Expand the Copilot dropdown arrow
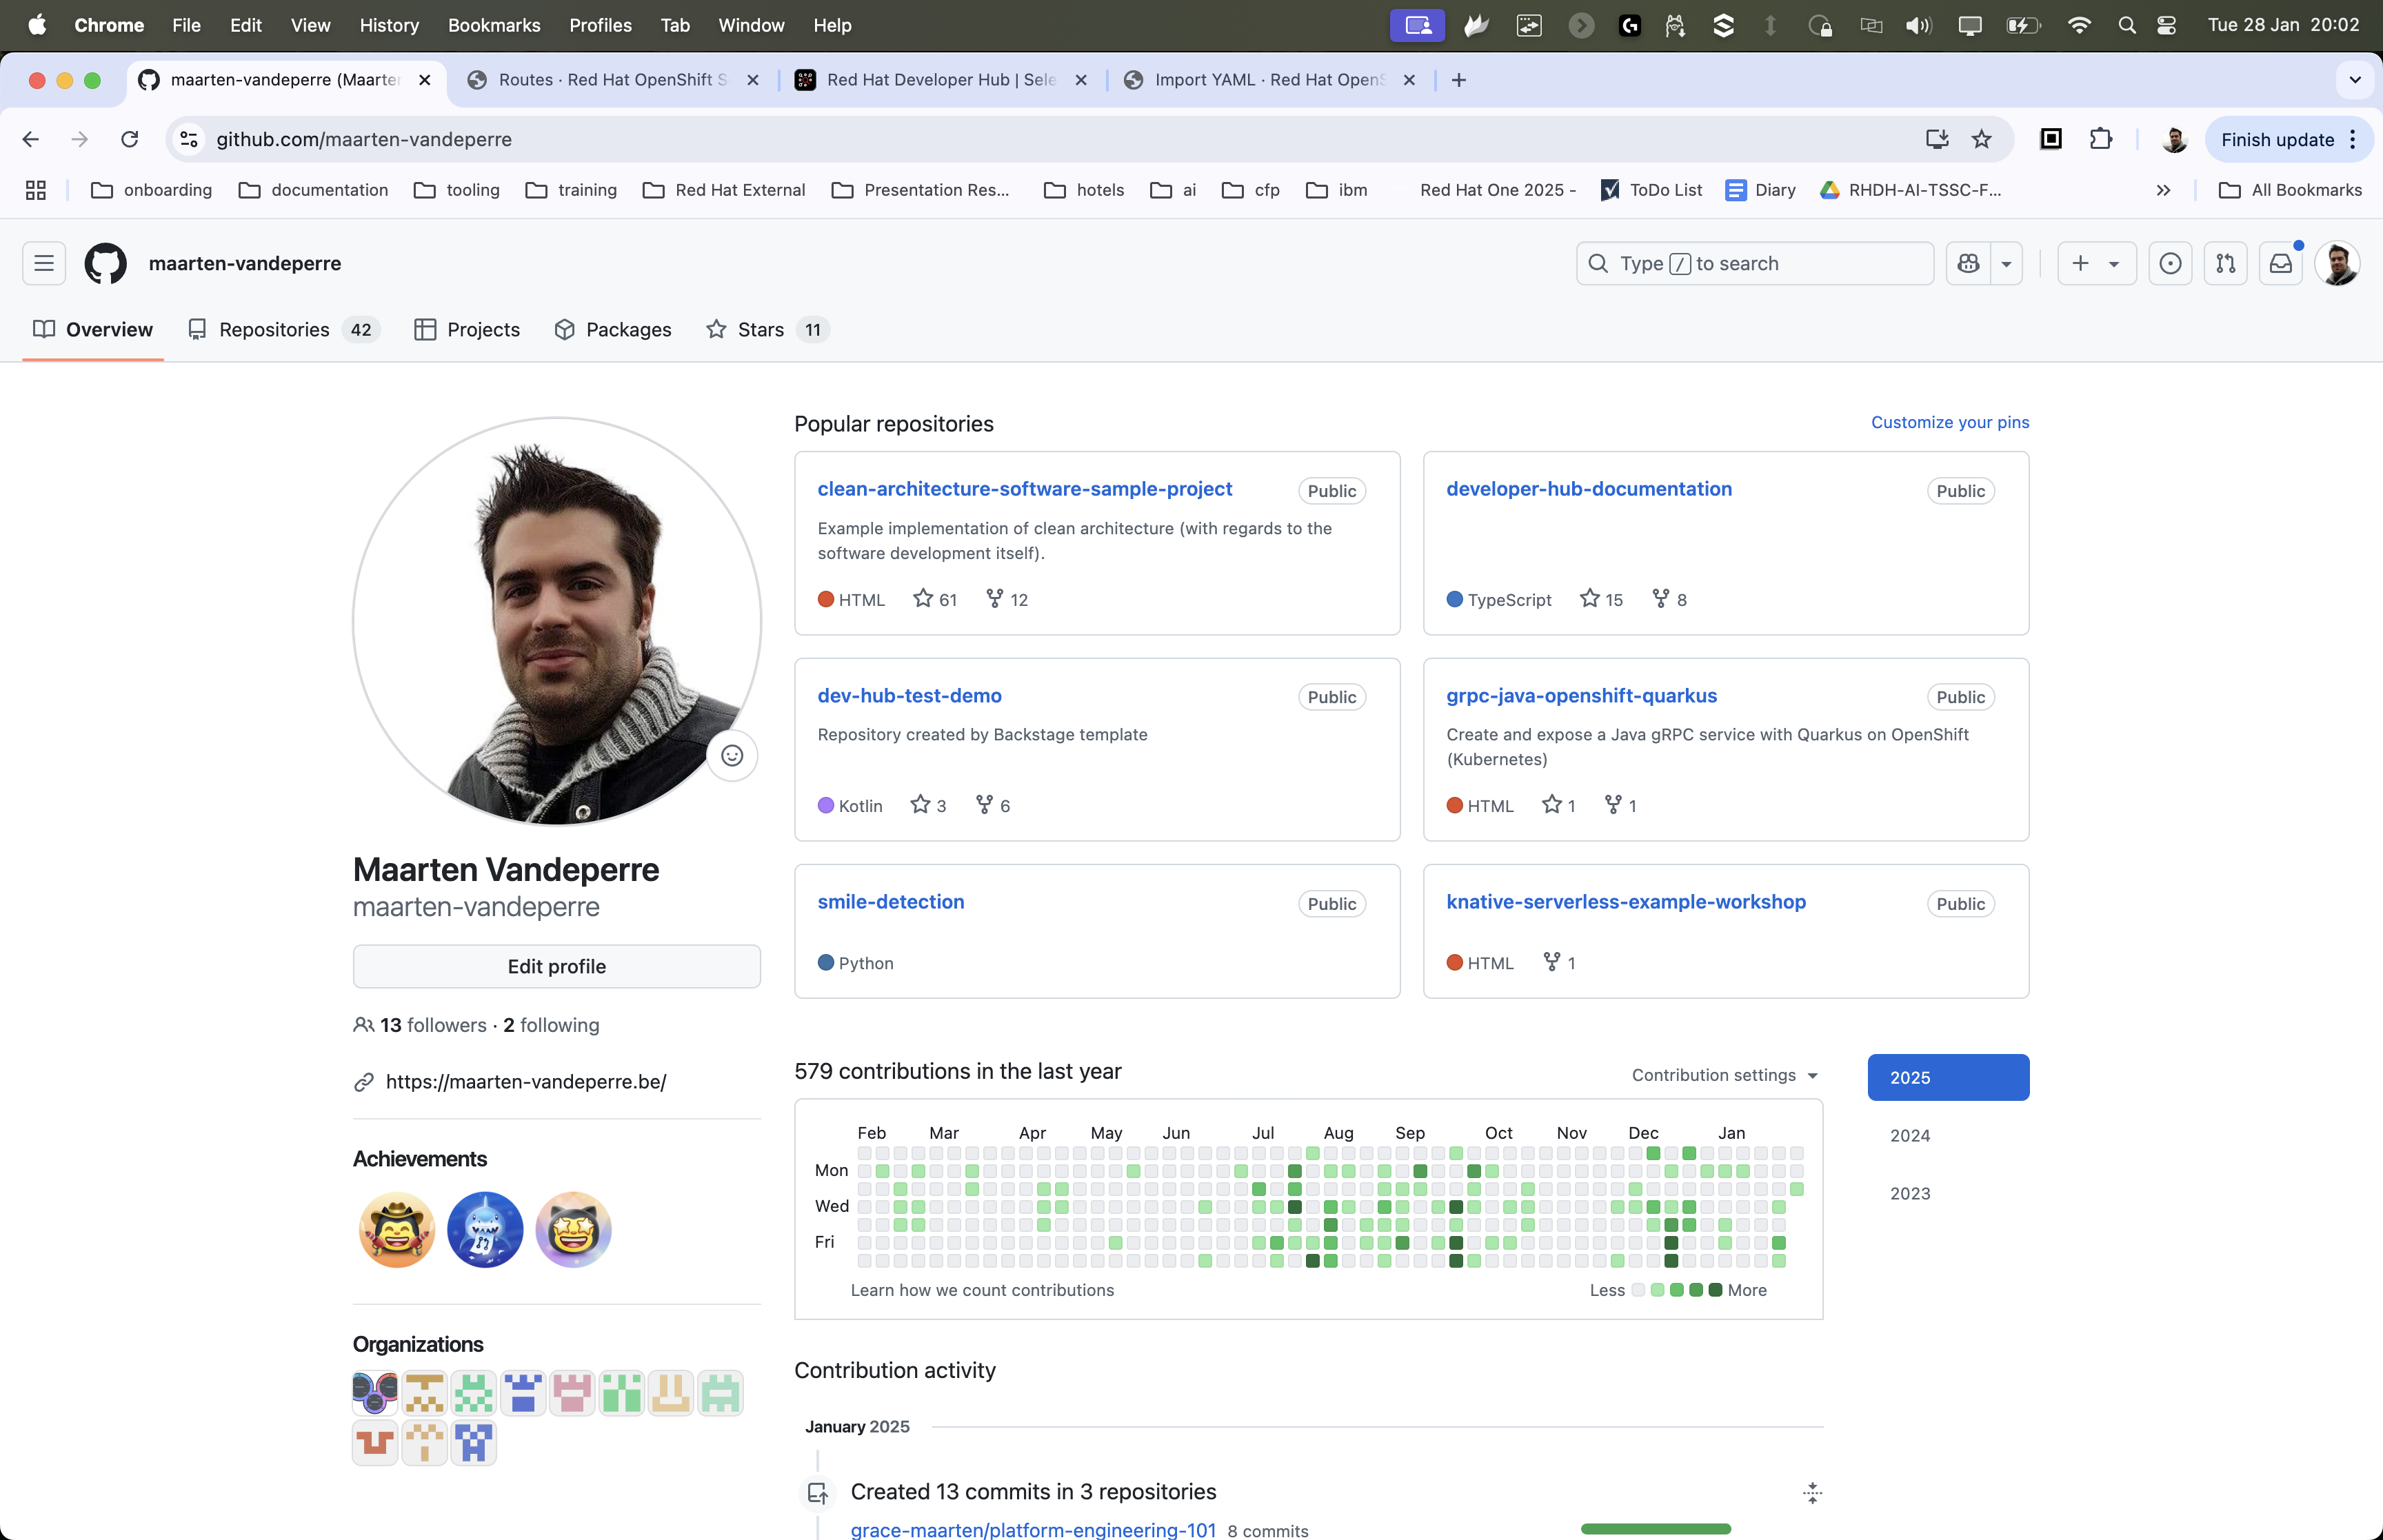Screen dimensions: 2383x1540 (2006, 264)
